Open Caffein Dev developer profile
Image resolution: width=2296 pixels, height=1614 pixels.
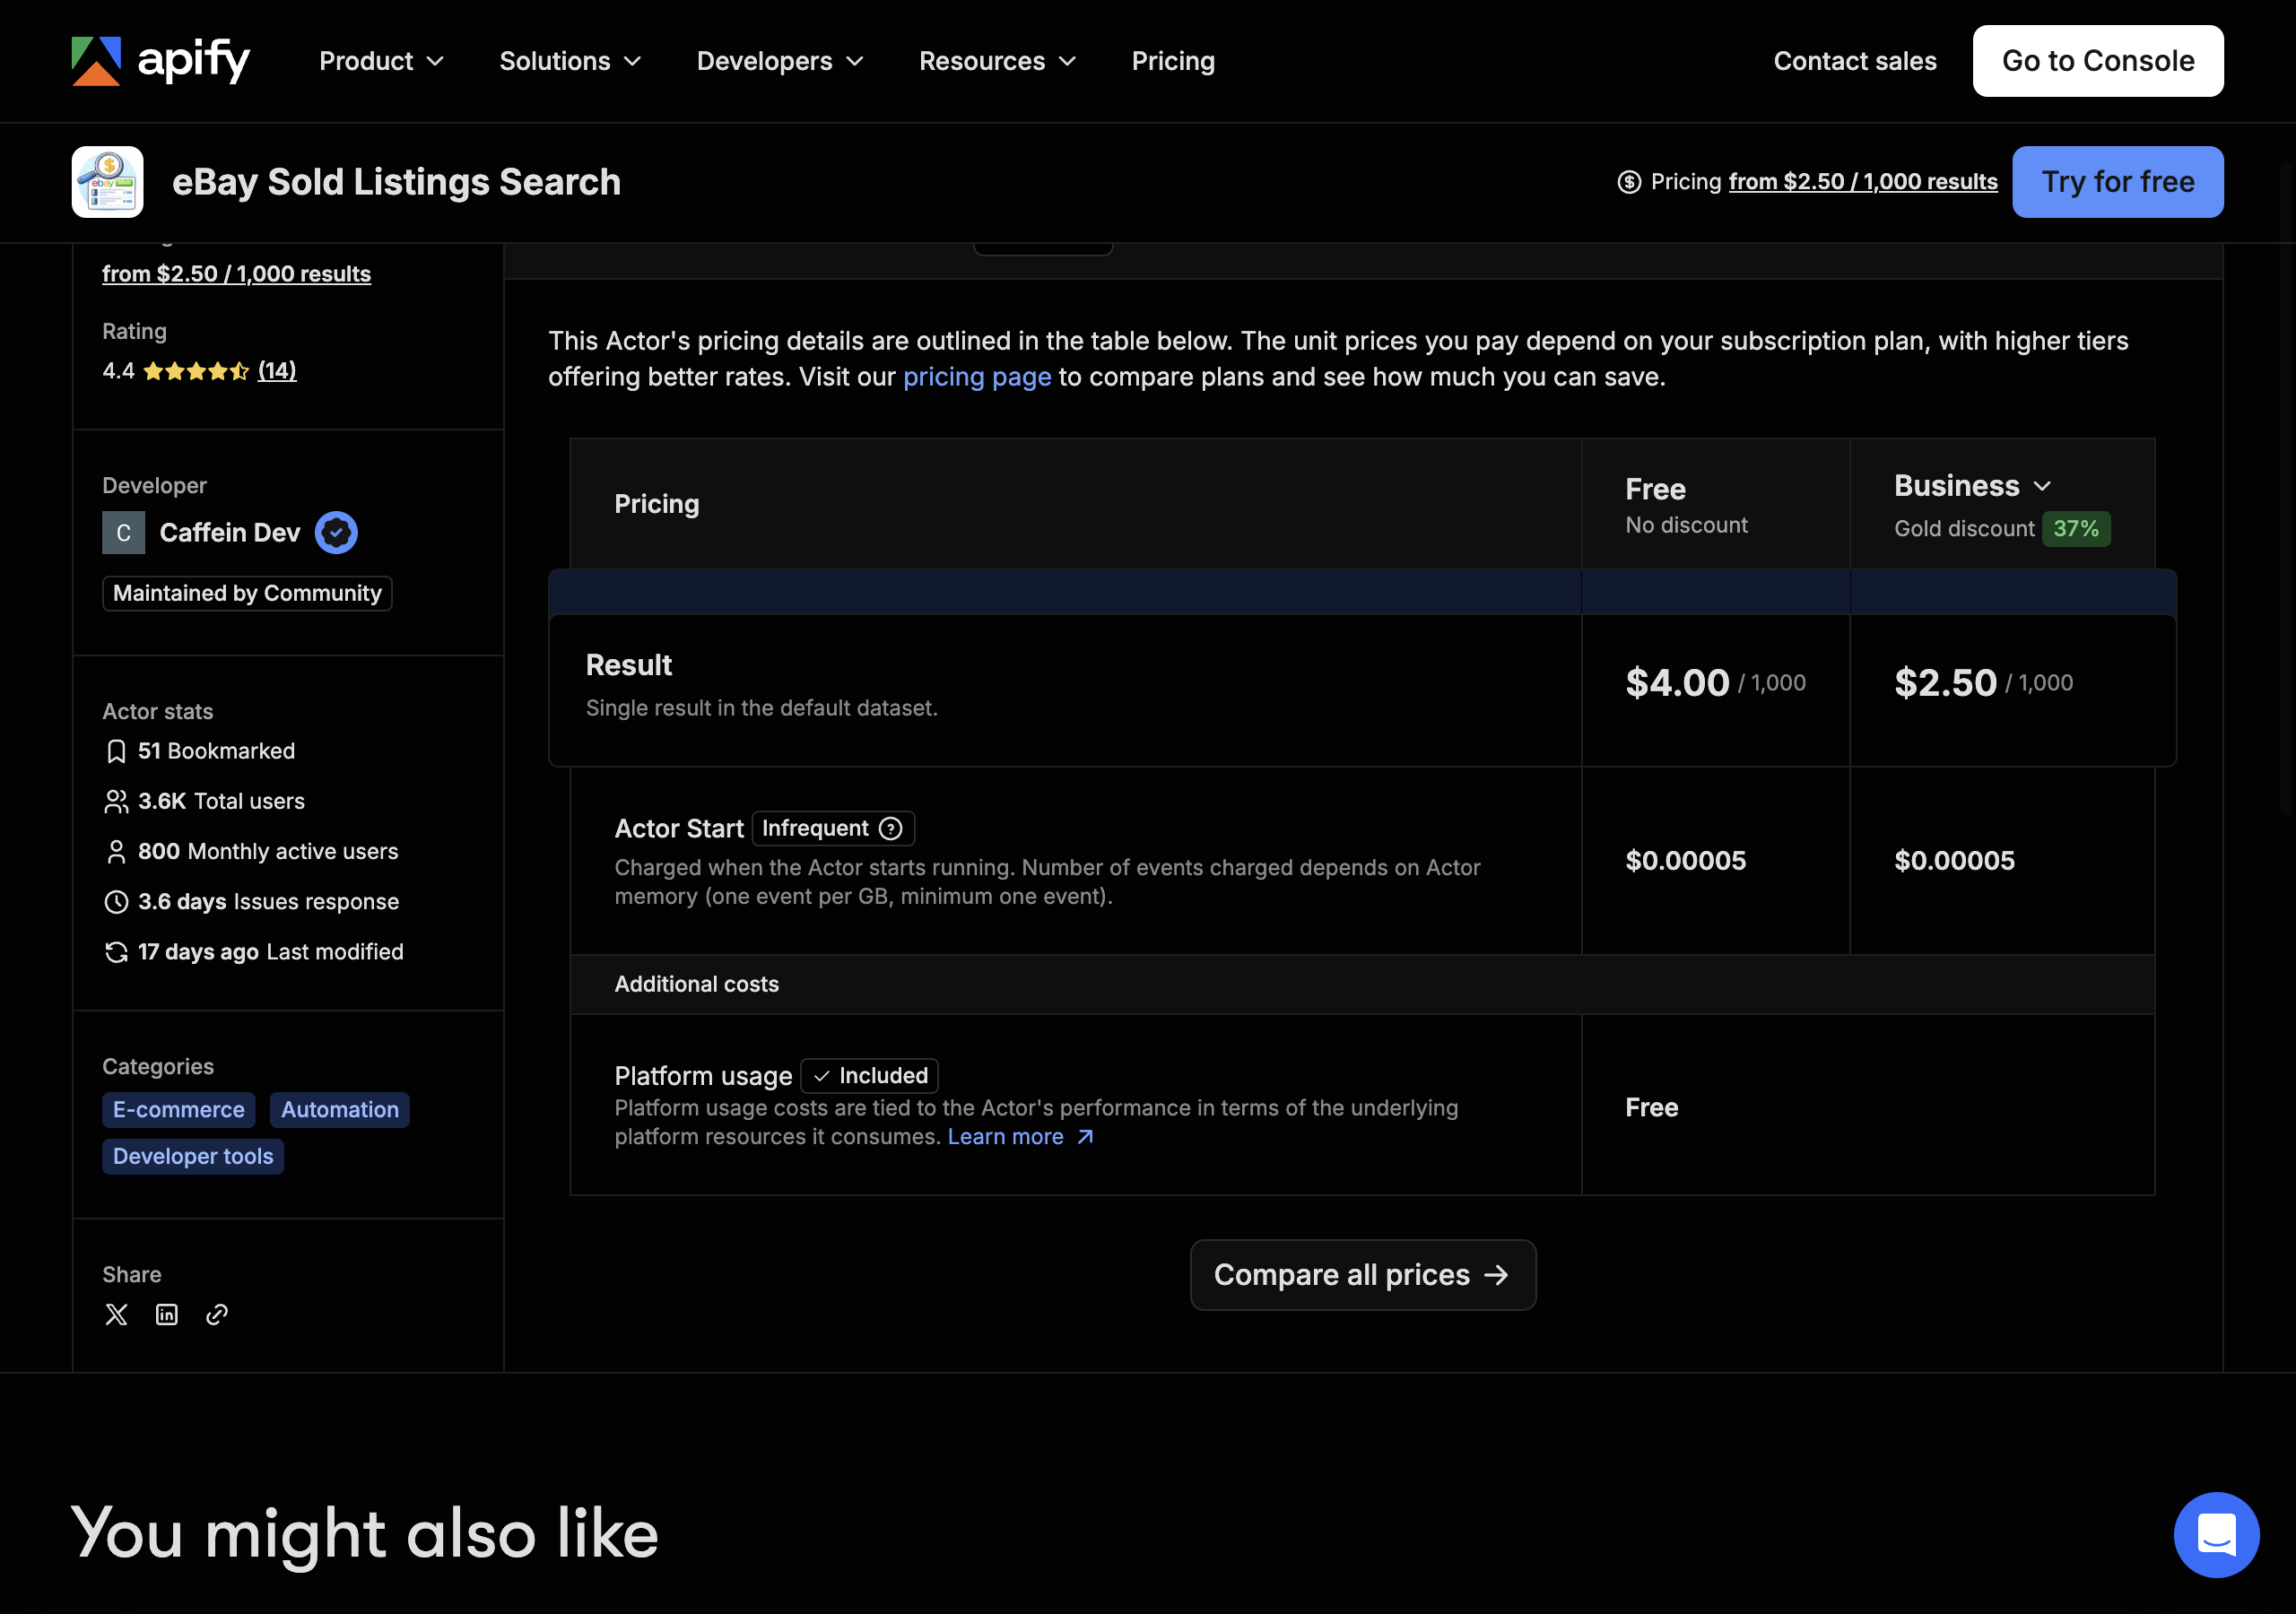[x=229, y=533]
